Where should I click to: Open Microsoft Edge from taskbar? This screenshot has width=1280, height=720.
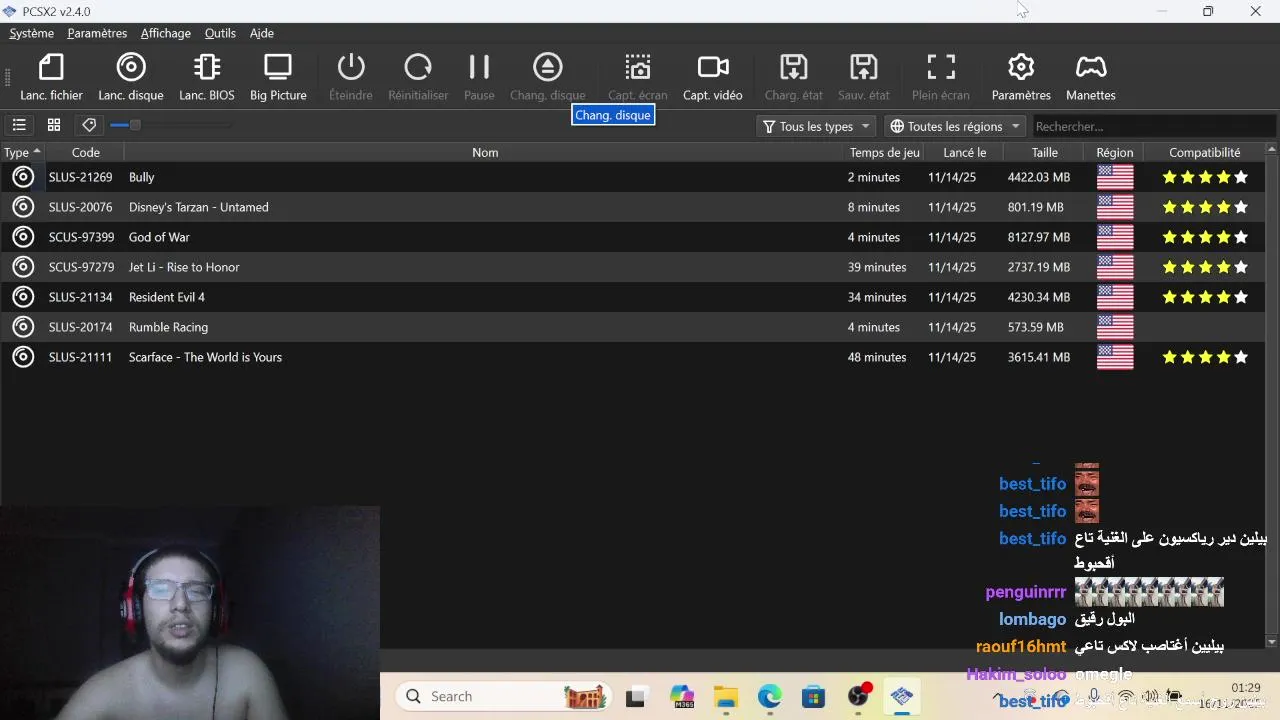point(769,697)
